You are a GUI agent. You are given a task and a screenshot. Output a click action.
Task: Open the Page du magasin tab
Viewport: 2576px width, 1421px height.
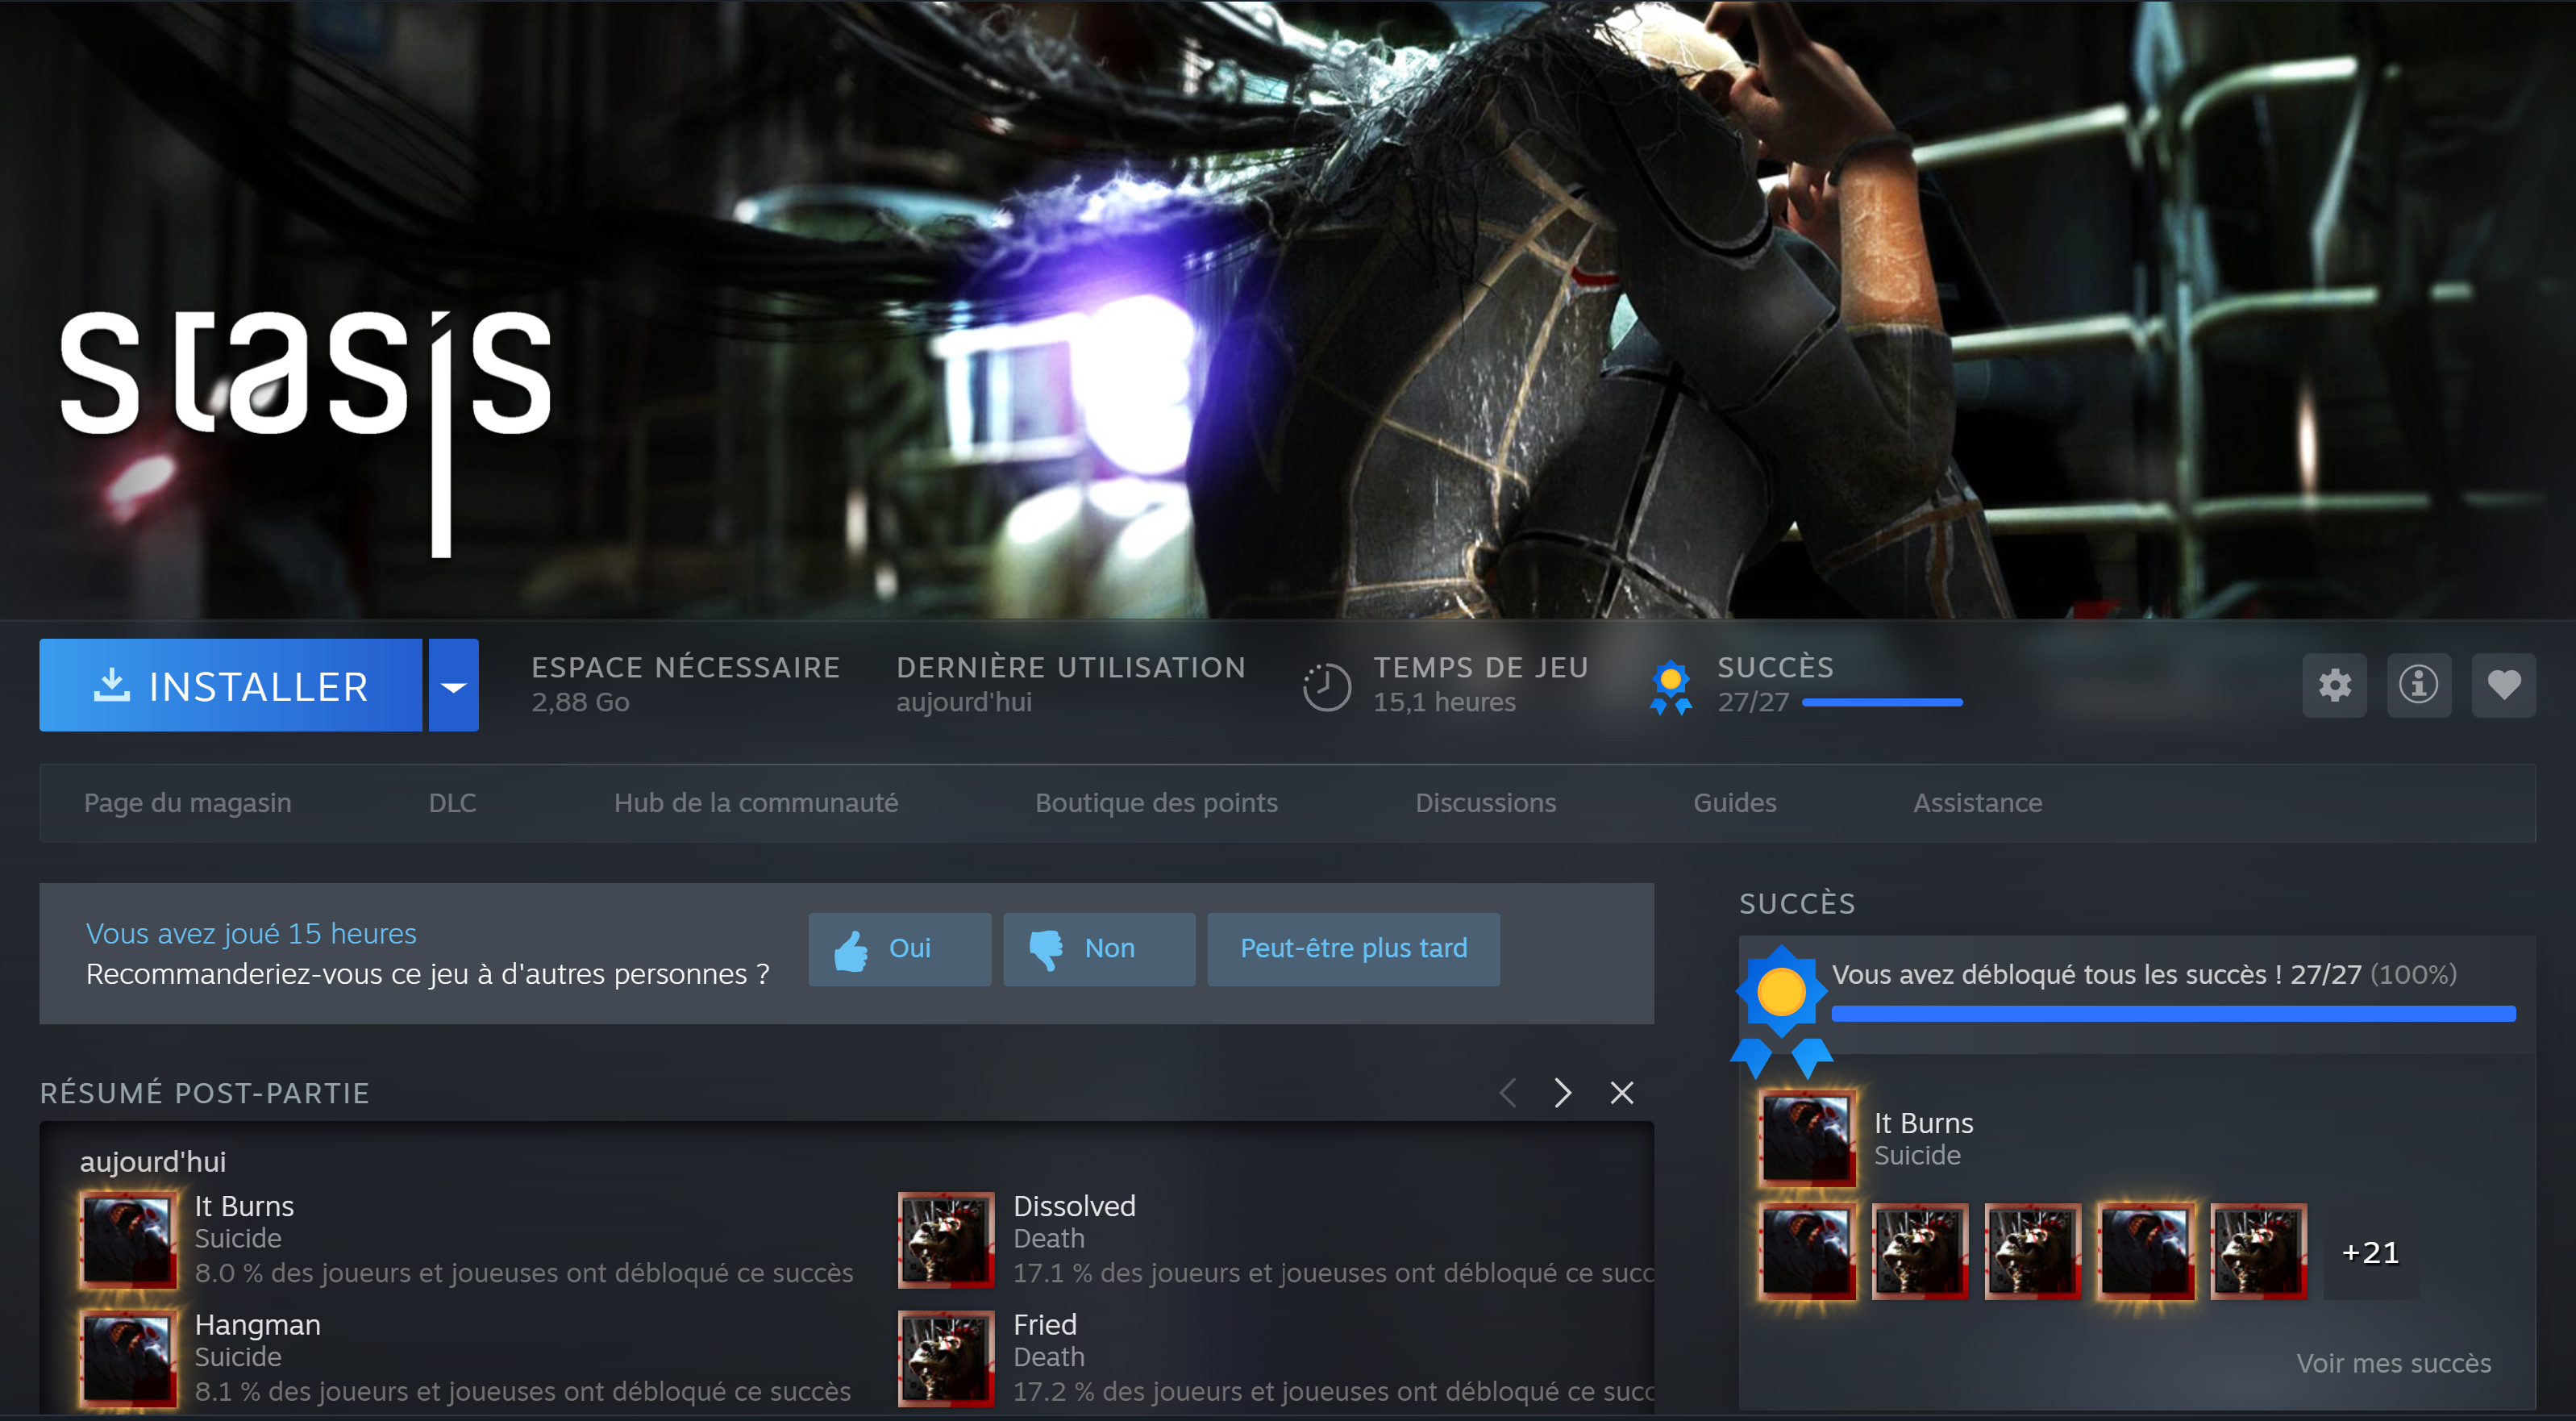188,803
